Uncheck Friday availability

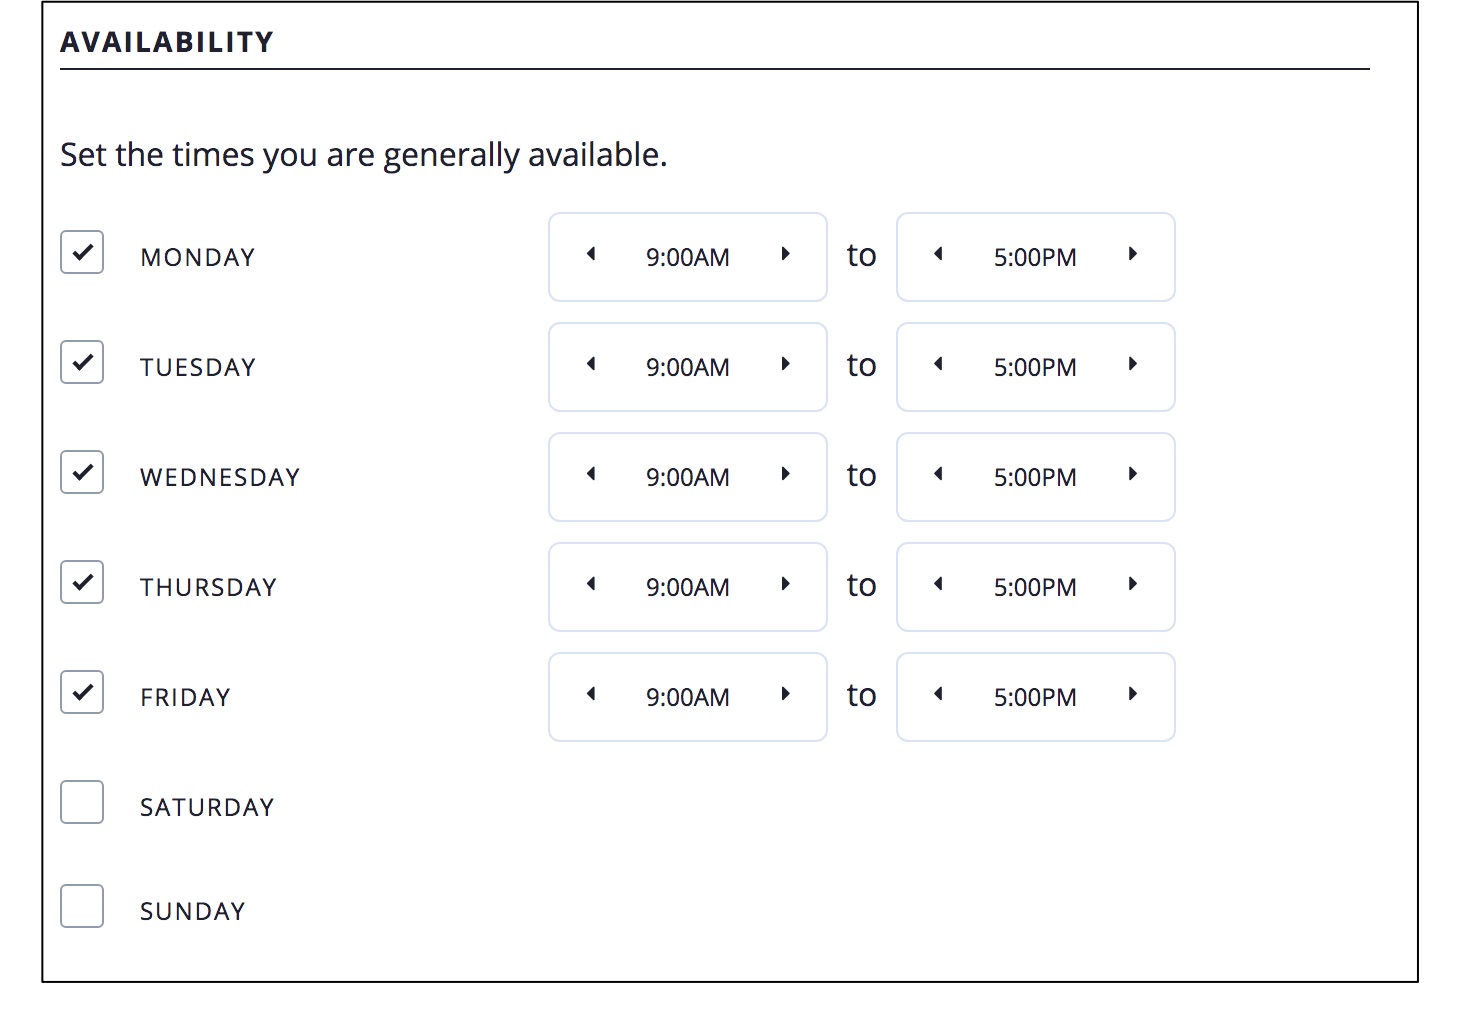82,692
